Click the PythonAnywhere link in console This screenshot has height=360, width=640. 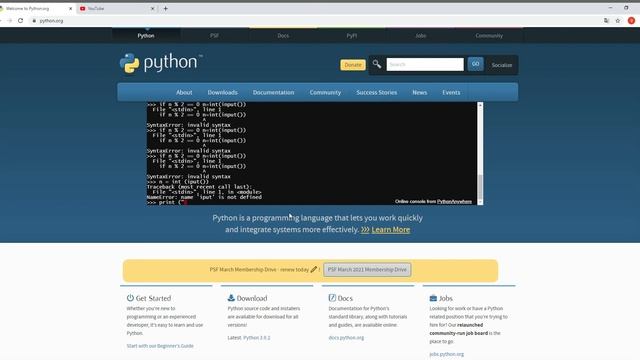click(x=454, y=201)
